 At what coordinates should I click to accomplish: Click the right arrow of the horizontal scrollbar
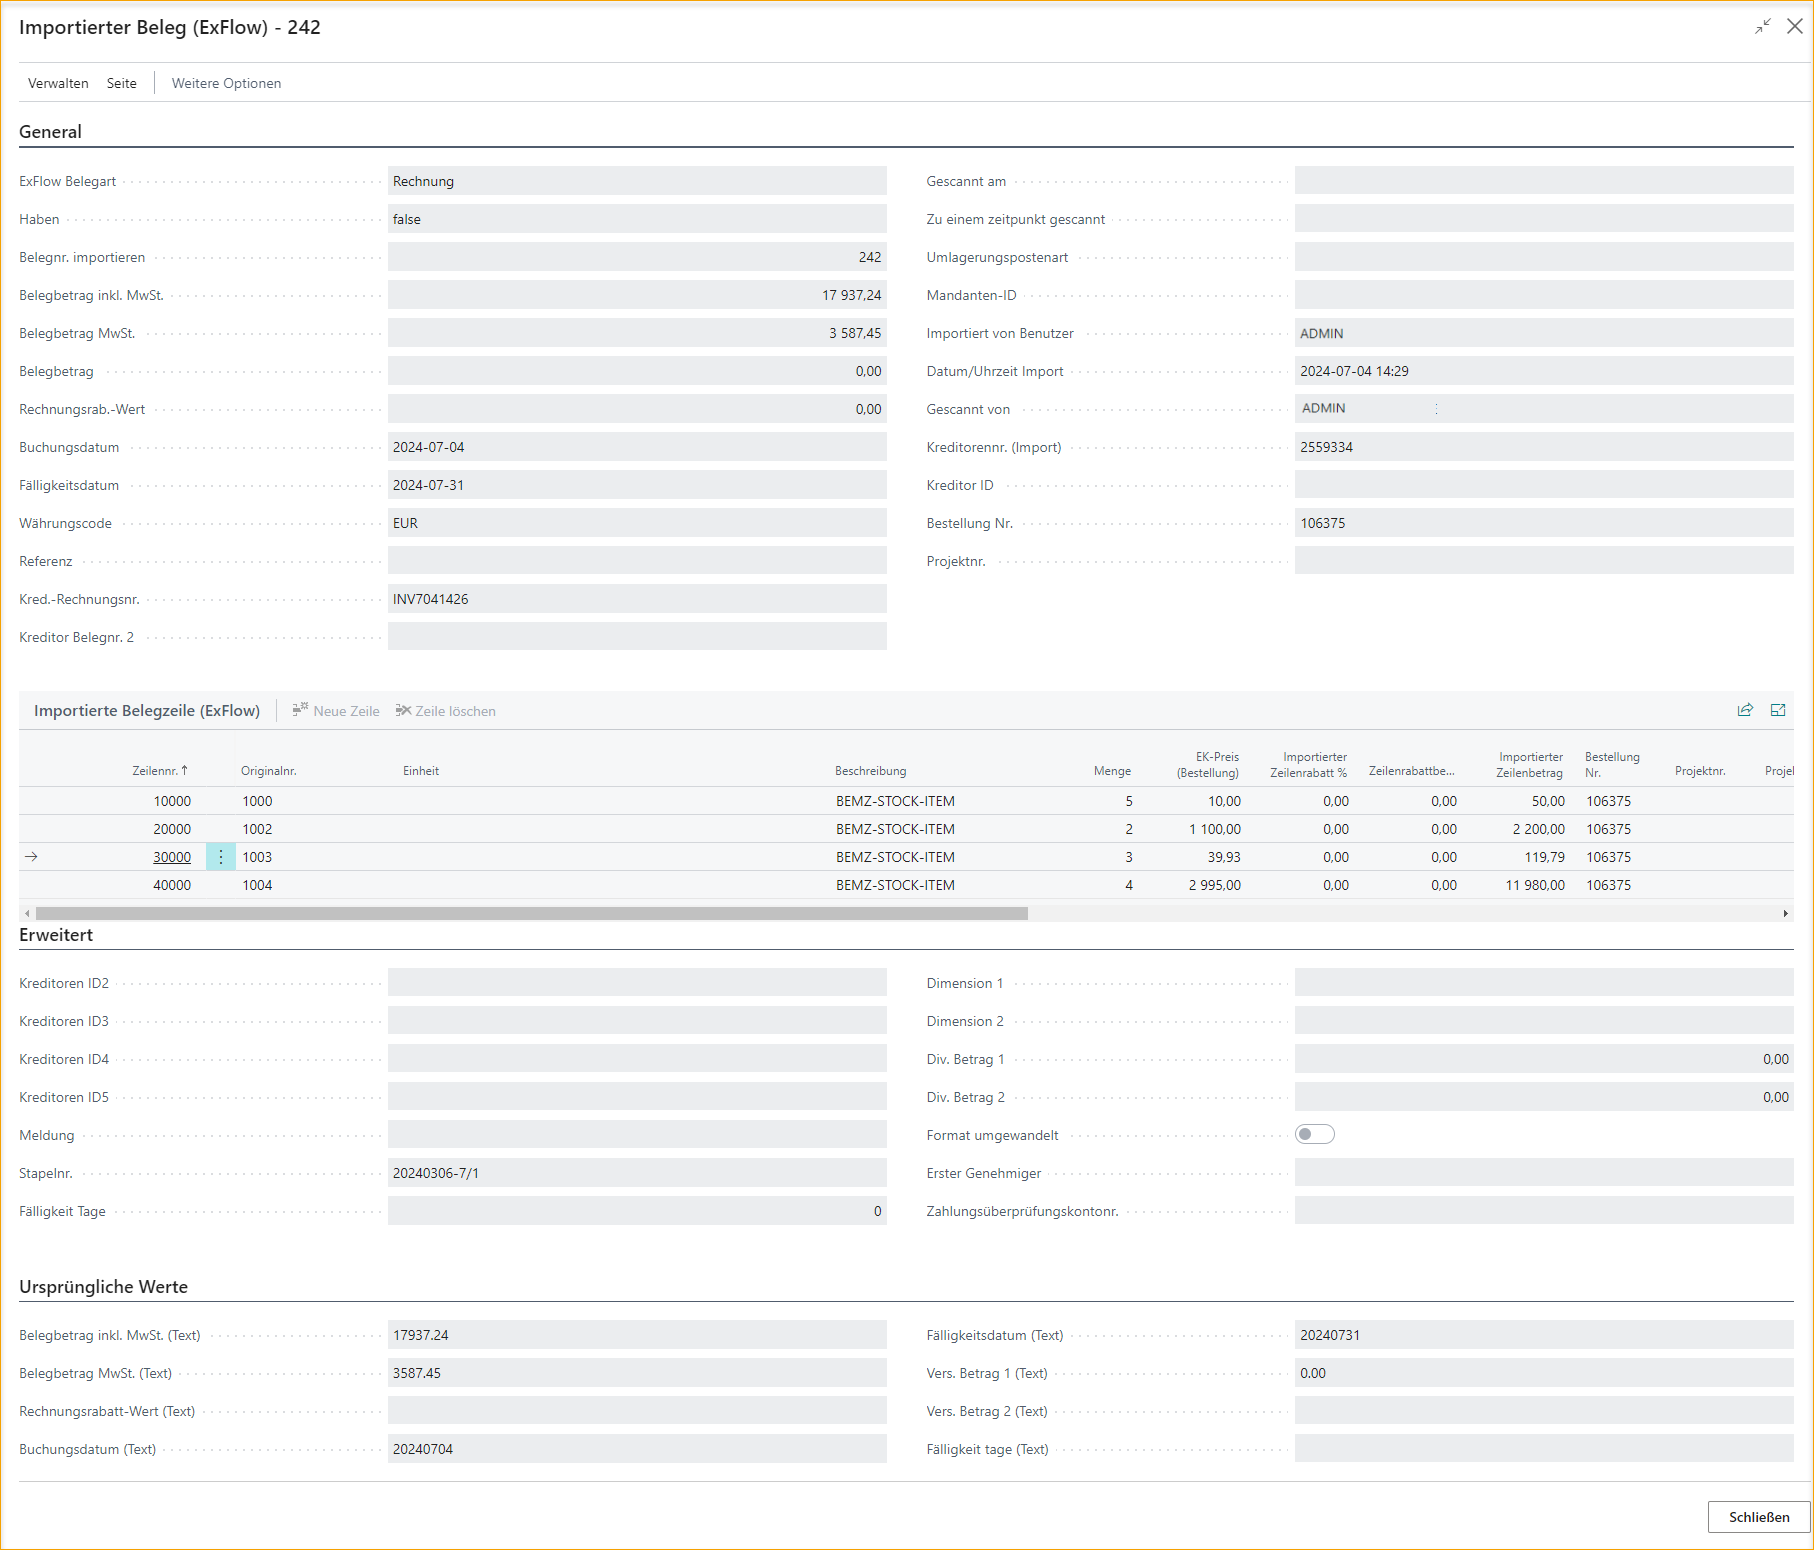1786,913
